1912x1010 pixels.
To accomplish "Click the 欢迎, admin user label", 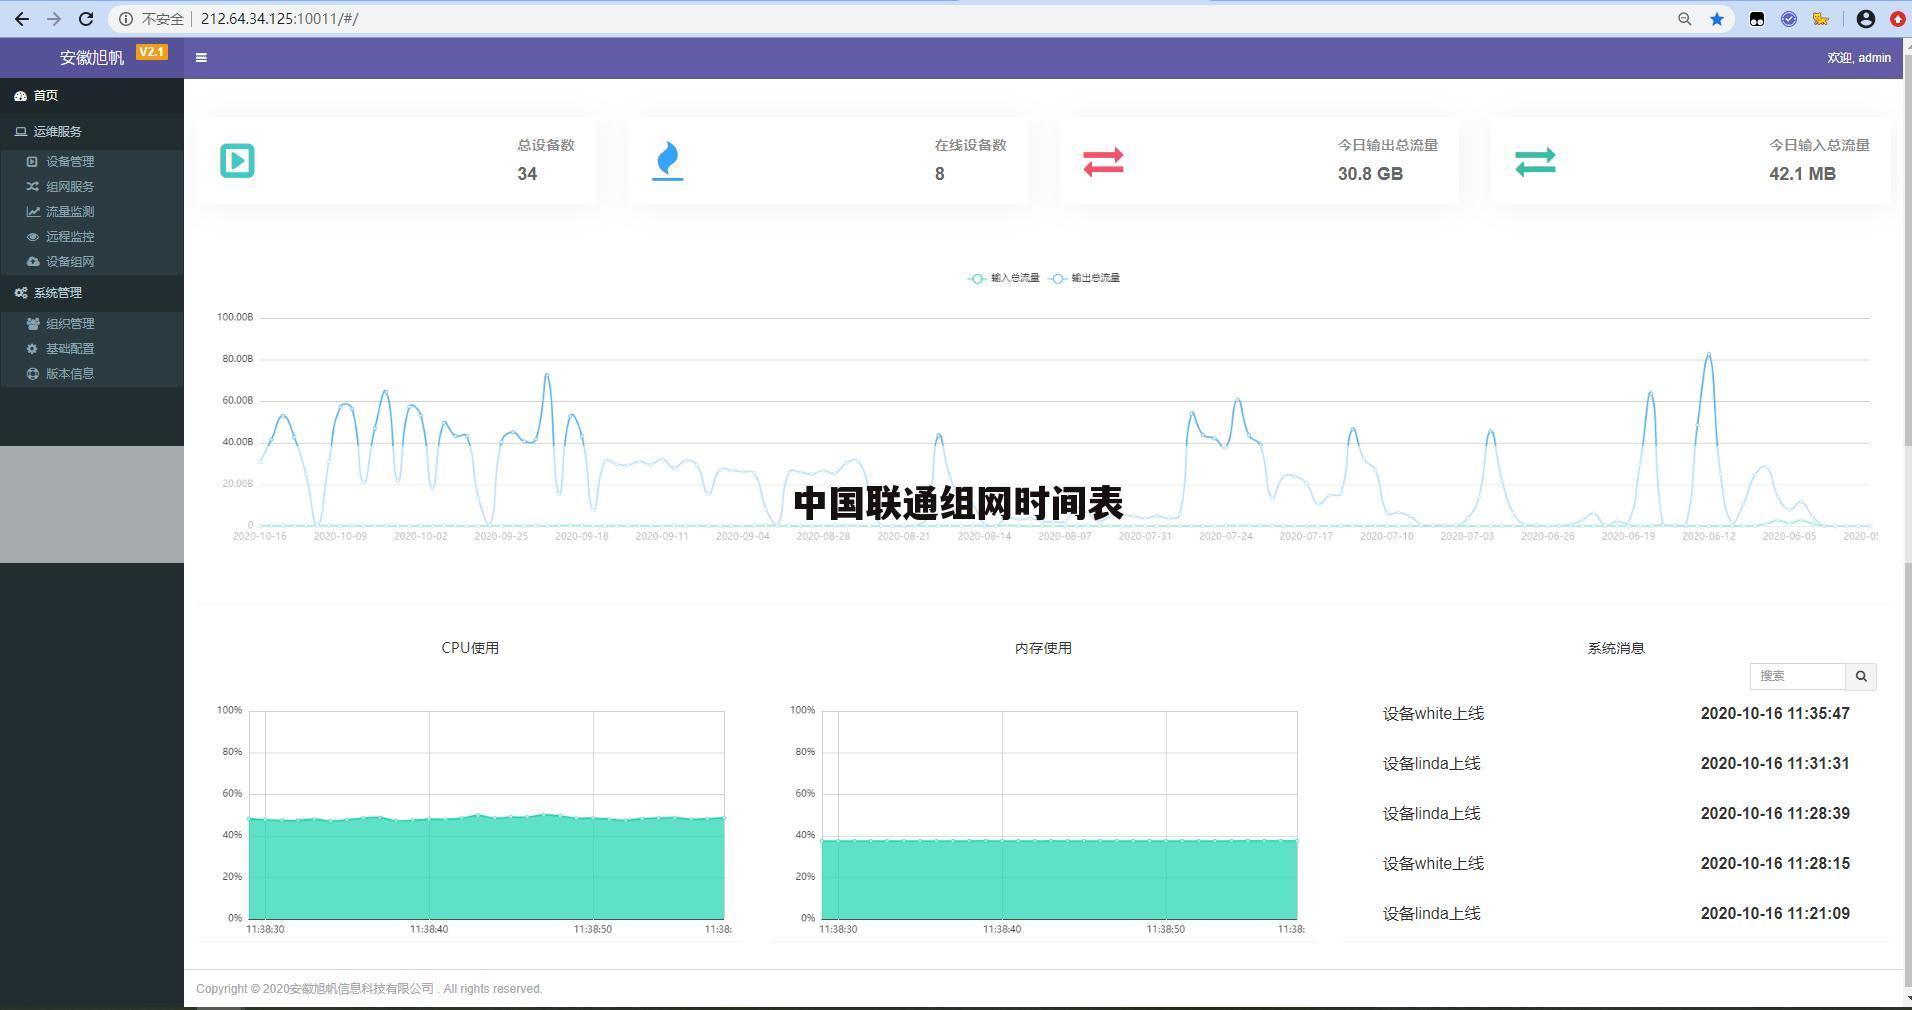I will coord(1859,58).
